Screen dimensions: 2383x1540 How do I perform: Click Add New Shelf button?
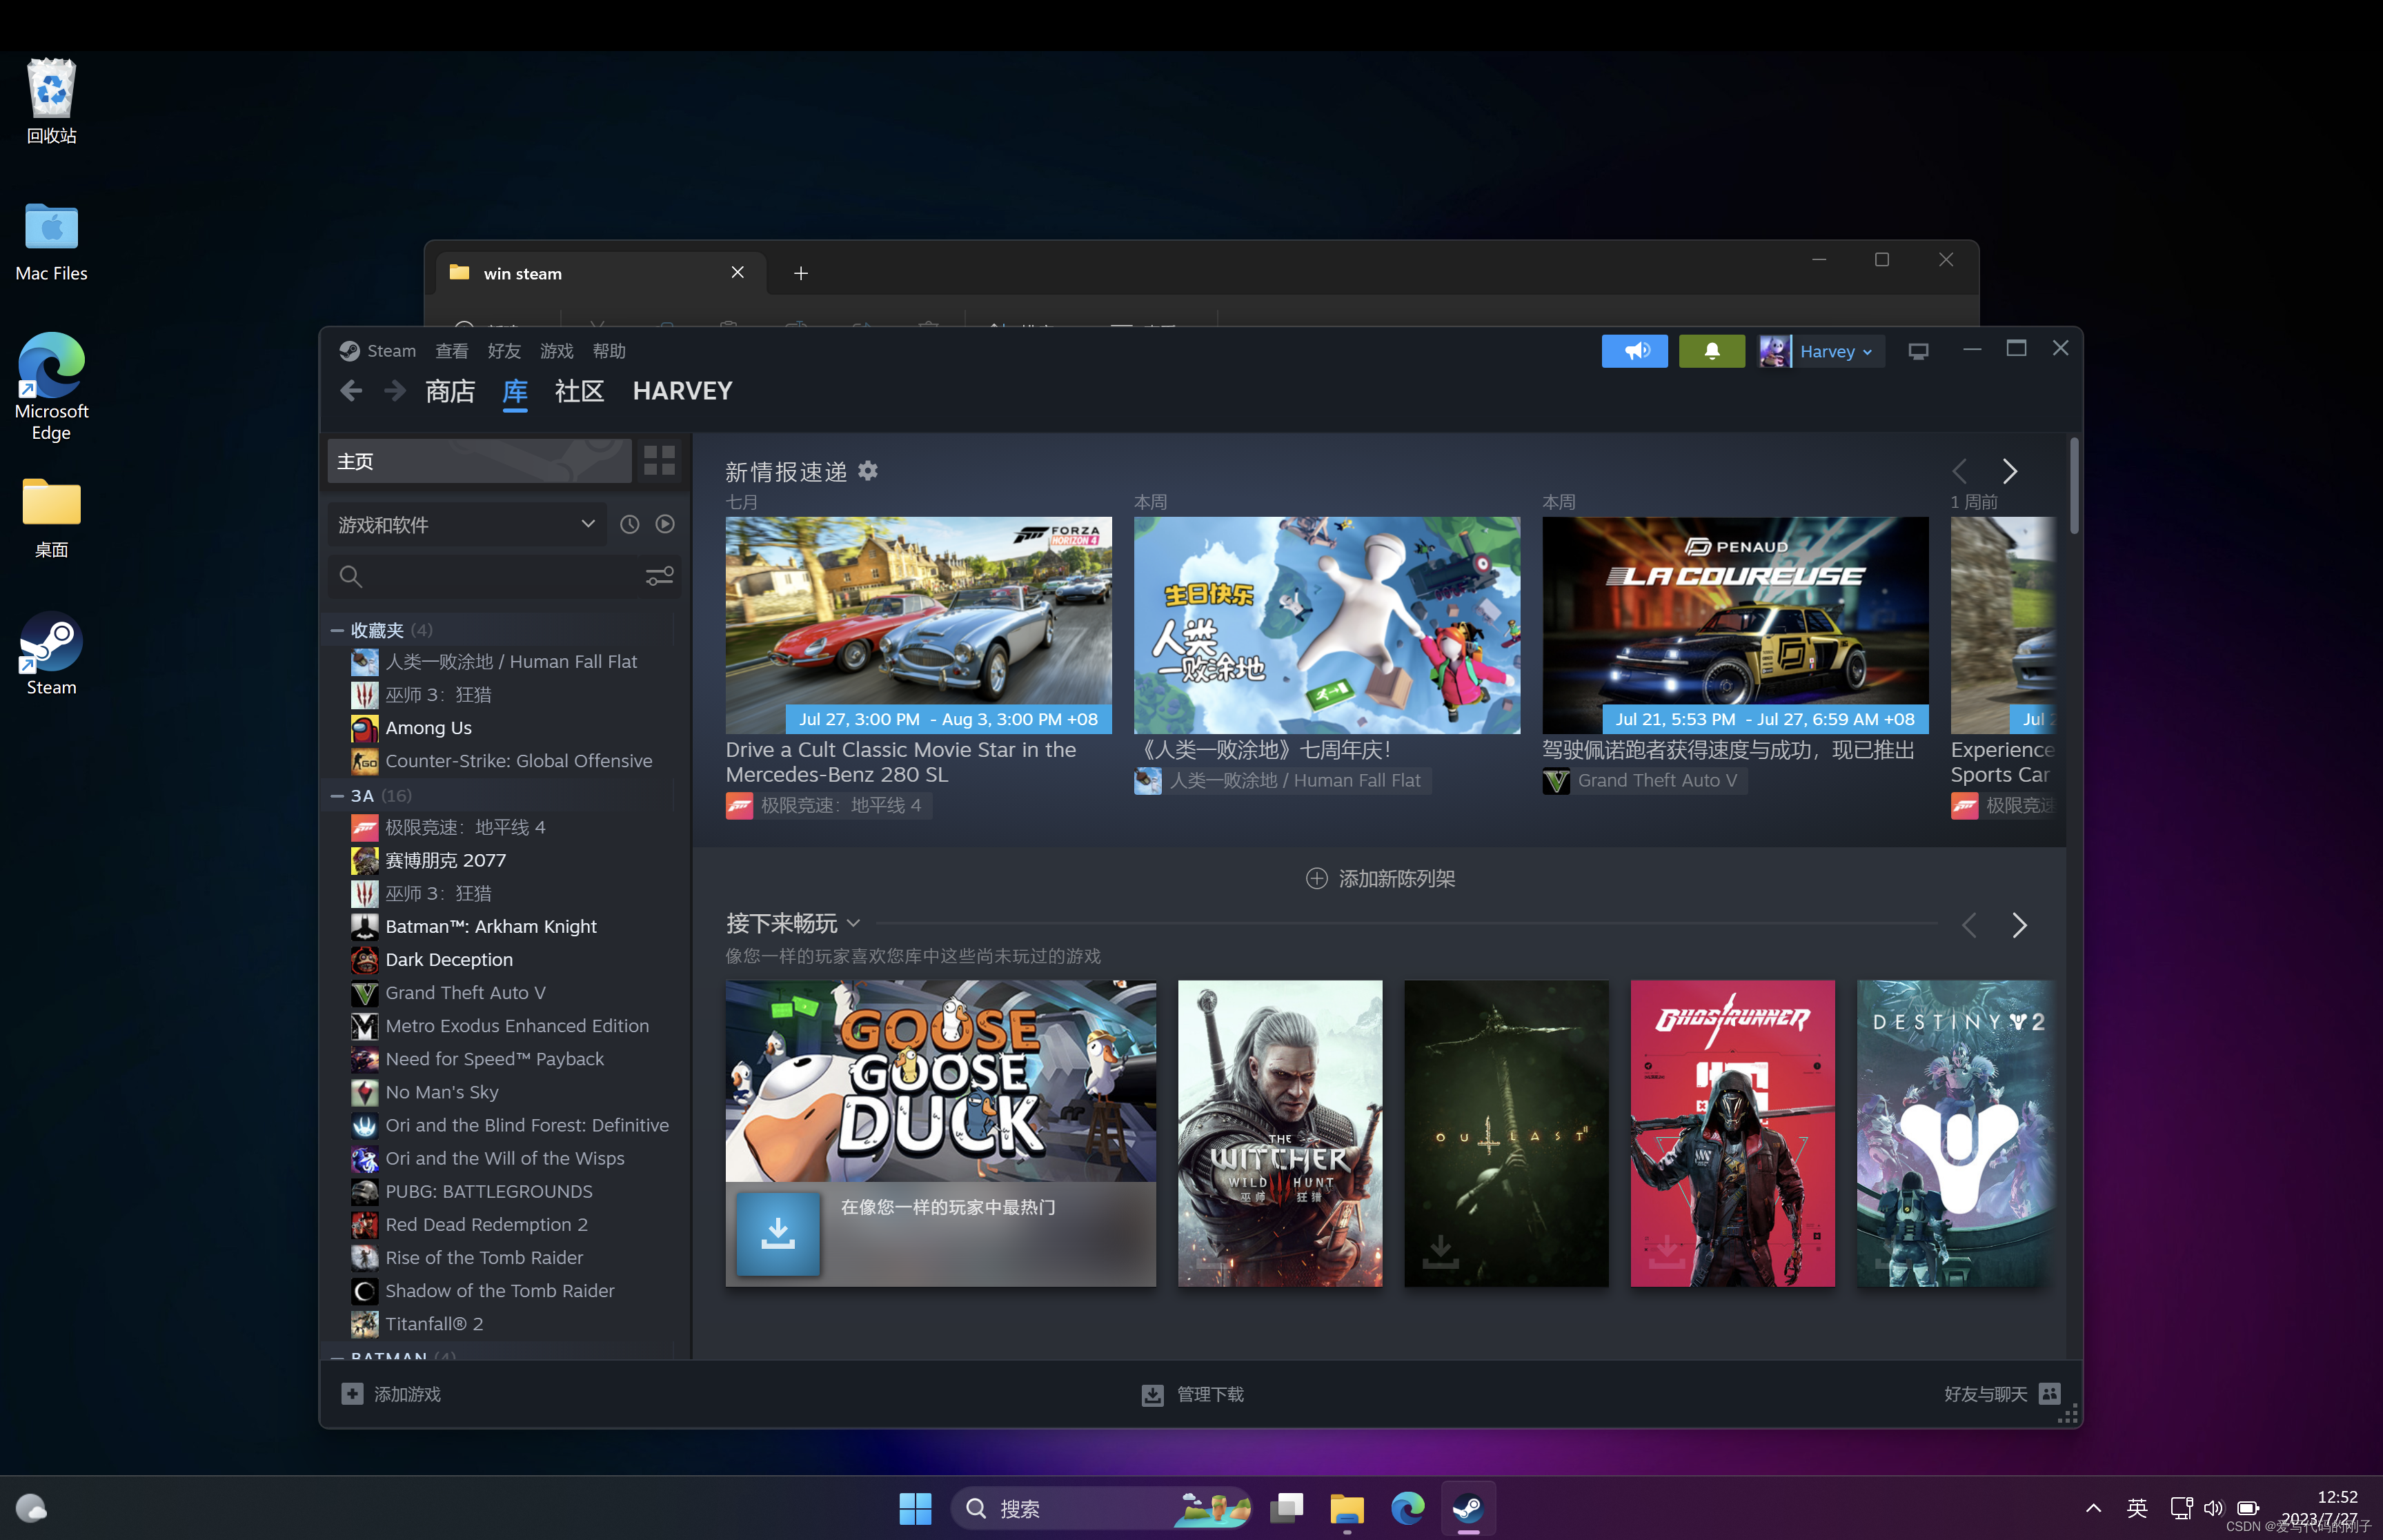(1380, 878)
